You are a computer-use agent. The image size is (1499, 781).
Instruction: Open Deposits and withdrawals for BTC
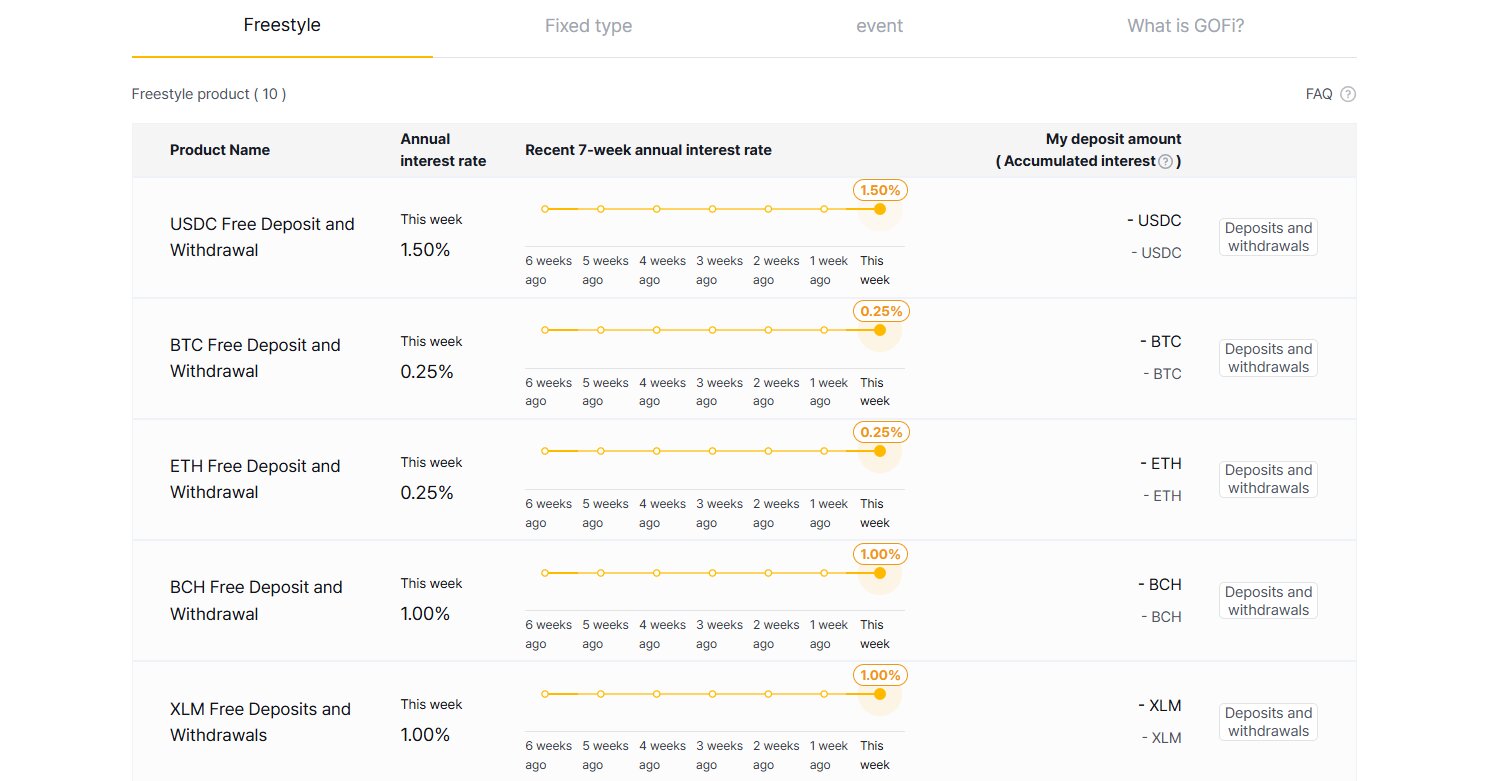[1268, 358]
